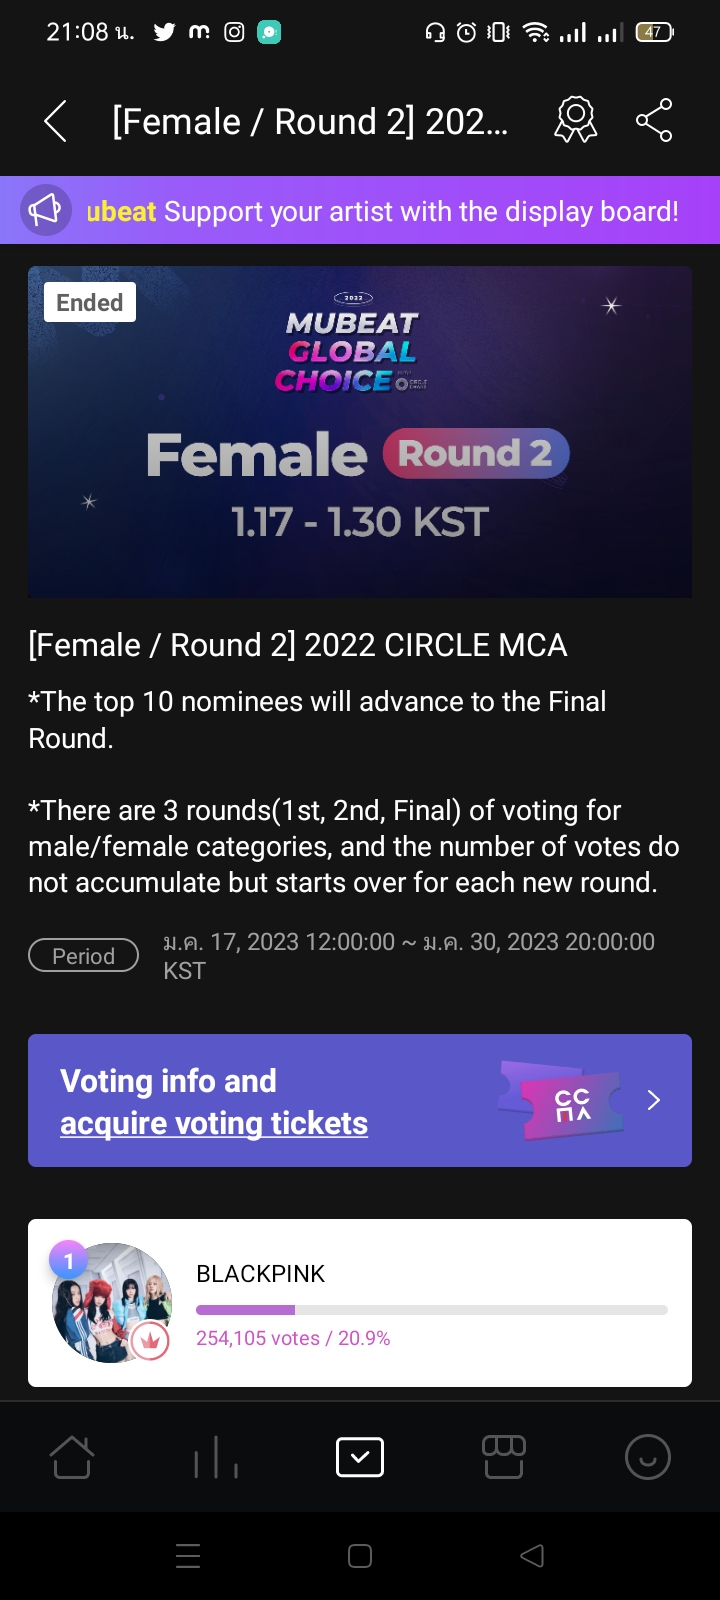Open the store shop icon tab
Viewport: 720px width, 1600px height.
[504, 1457]
